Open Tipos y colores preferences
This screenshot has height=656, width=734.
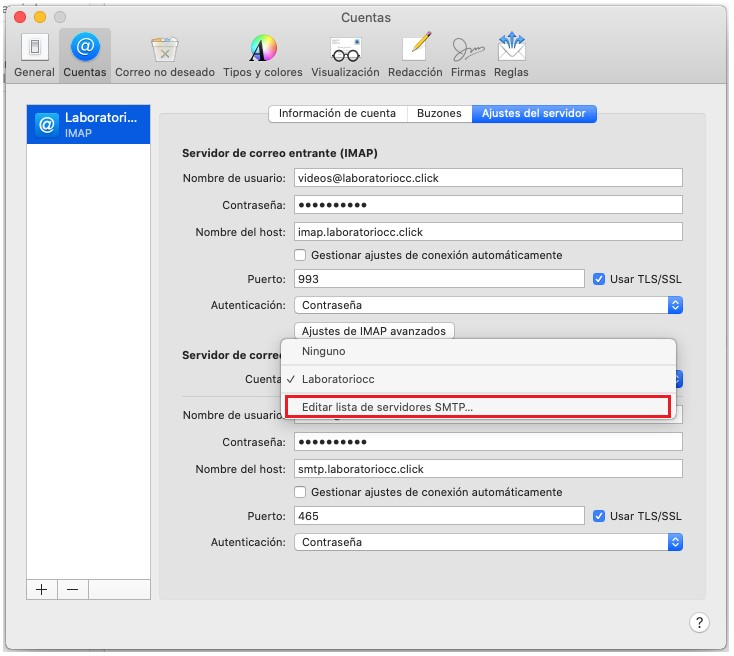263,56
